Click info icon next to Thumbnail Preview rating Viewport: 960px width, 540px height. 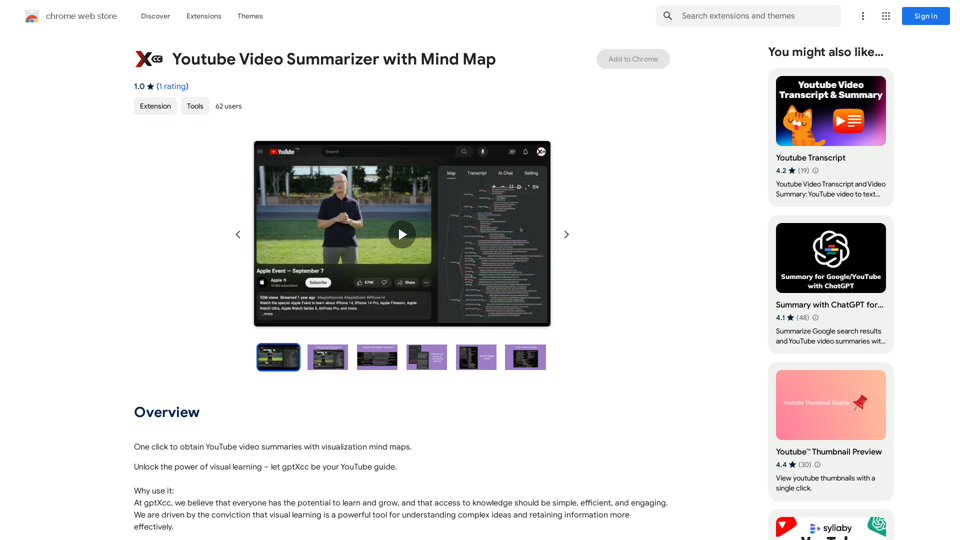coord(817,465)
